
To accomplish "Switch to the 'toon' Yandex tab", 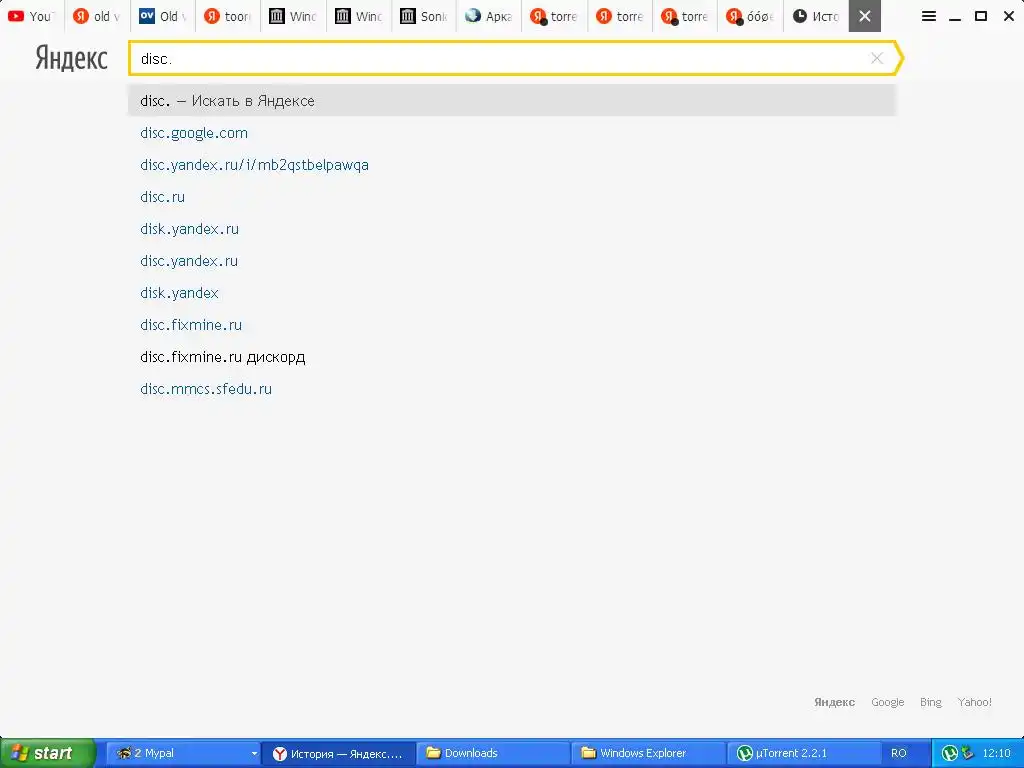I will coord(227,16).
